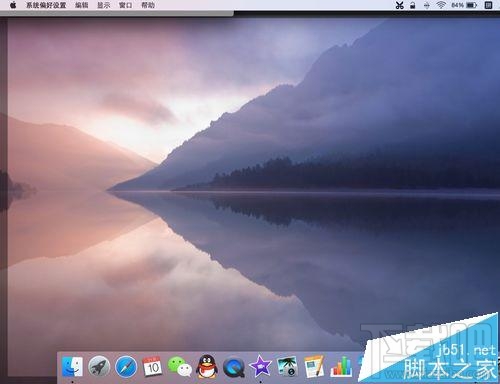Open Calendar icon showing 10
The image size is (500, 384).
click(152, 367)
